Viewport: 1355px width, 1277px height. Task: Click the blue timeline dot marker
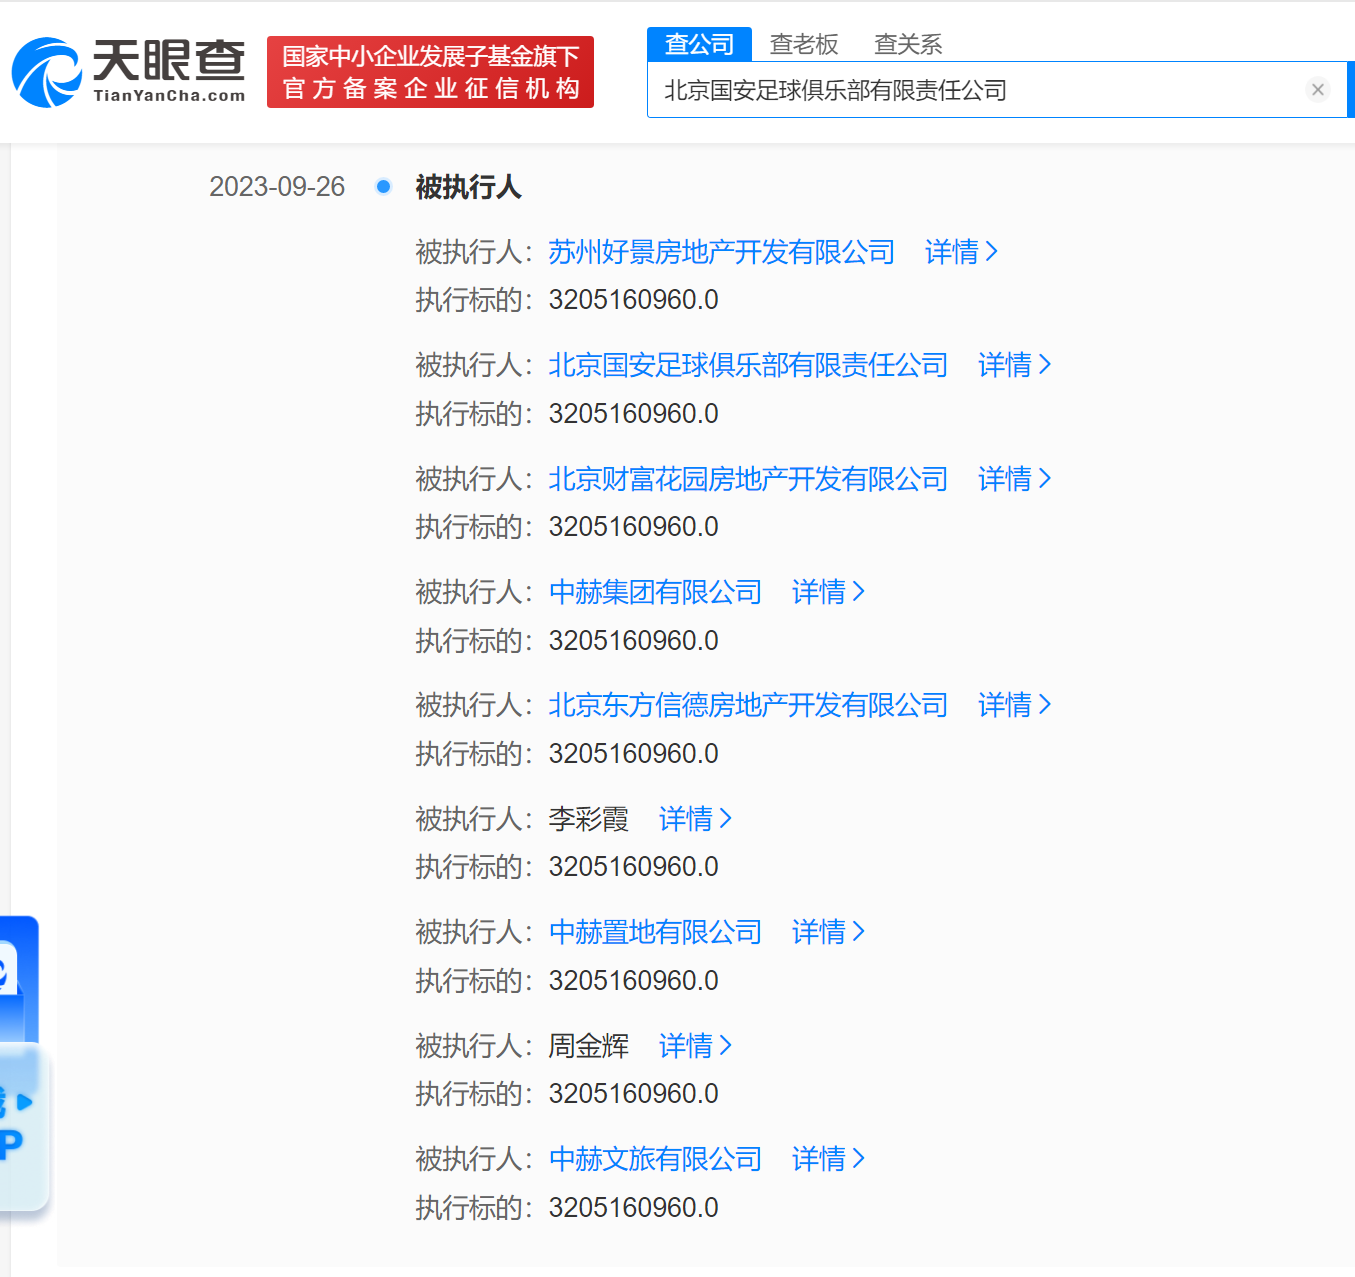click(x=383, y=186)
